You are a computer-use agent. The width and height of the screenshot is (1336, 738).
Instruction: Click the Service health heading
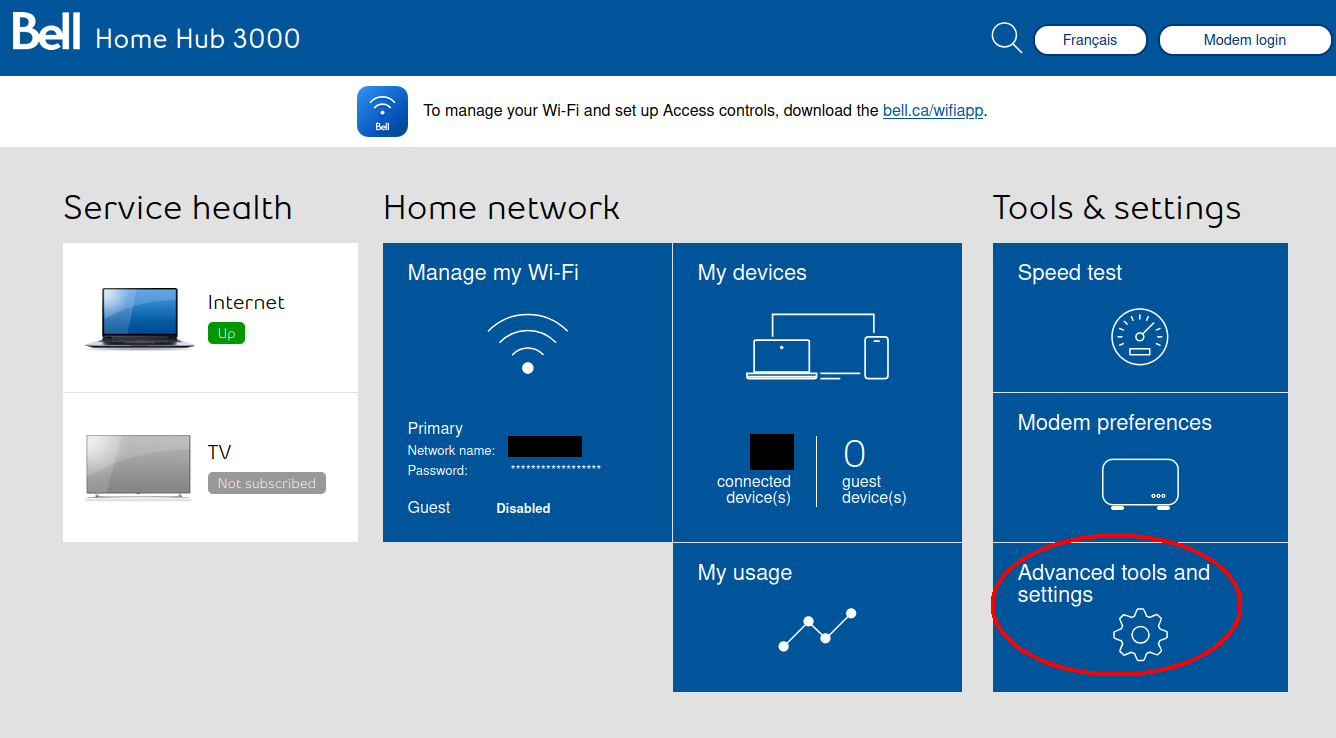(x=178, y=208)
